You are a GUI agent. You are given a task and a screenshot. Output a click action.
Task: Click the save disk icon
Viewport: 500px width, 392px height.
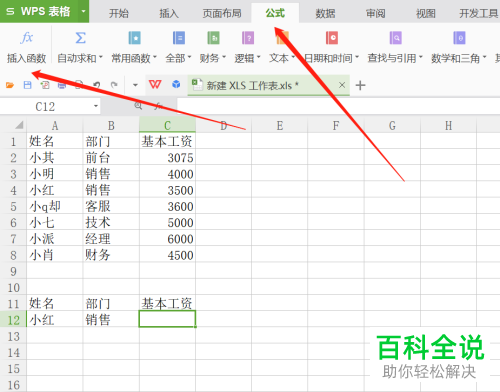click(28, 85)
